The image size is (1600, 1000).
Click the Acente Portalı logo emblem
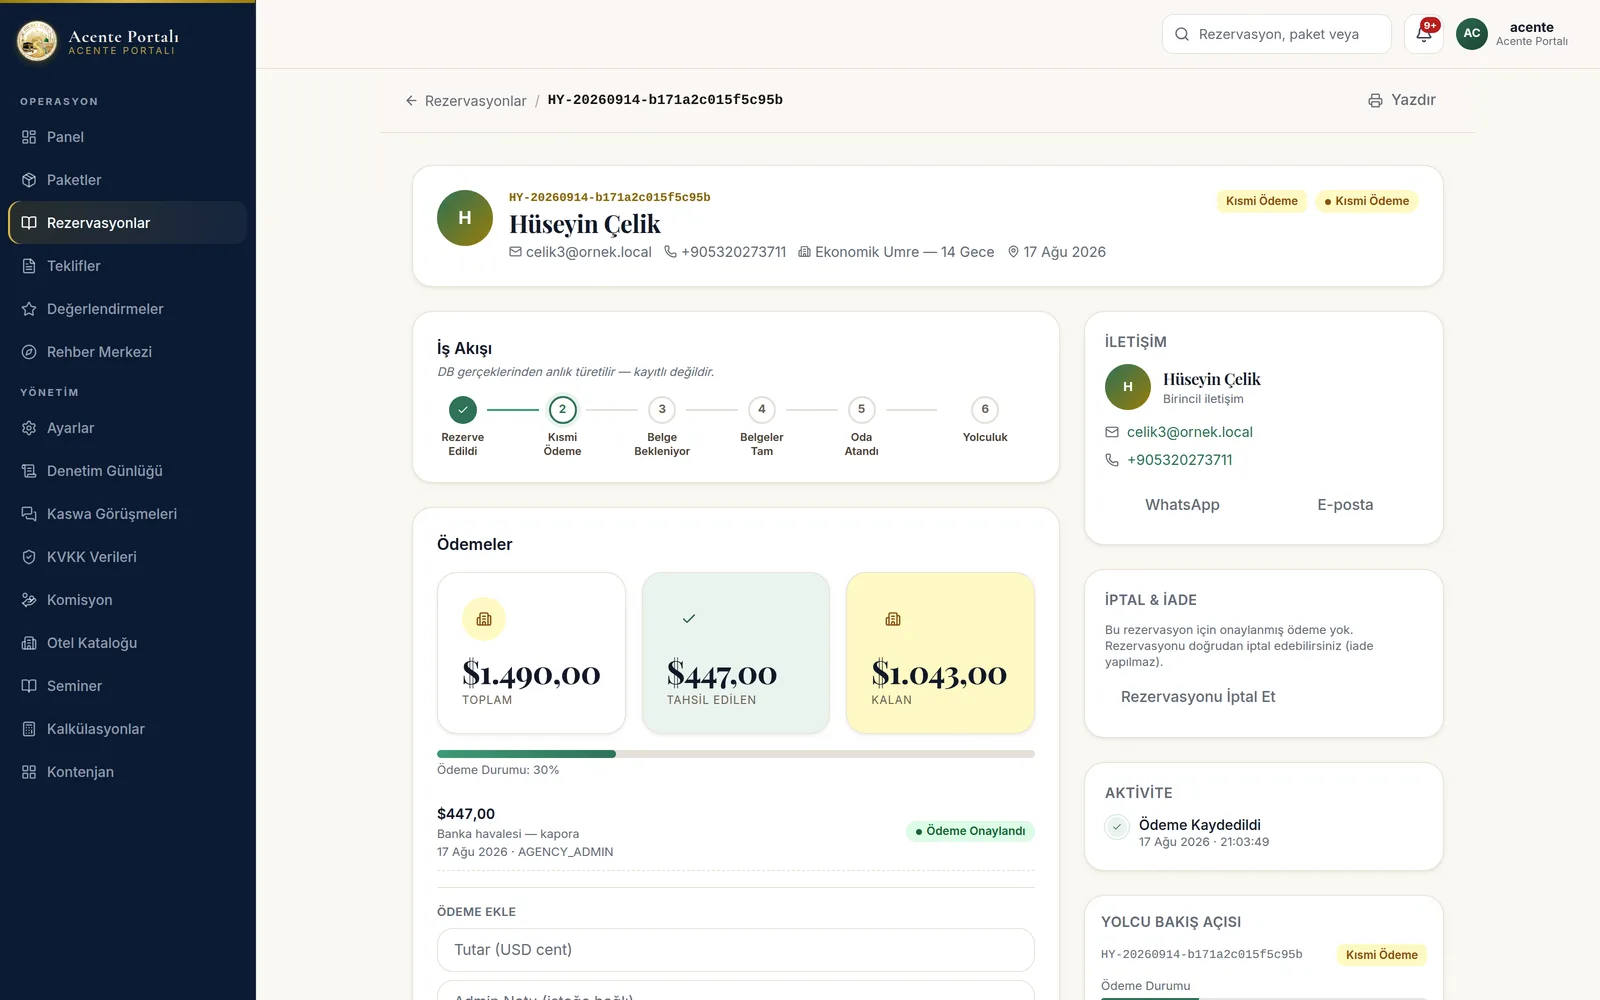click(x=37, y=41)
